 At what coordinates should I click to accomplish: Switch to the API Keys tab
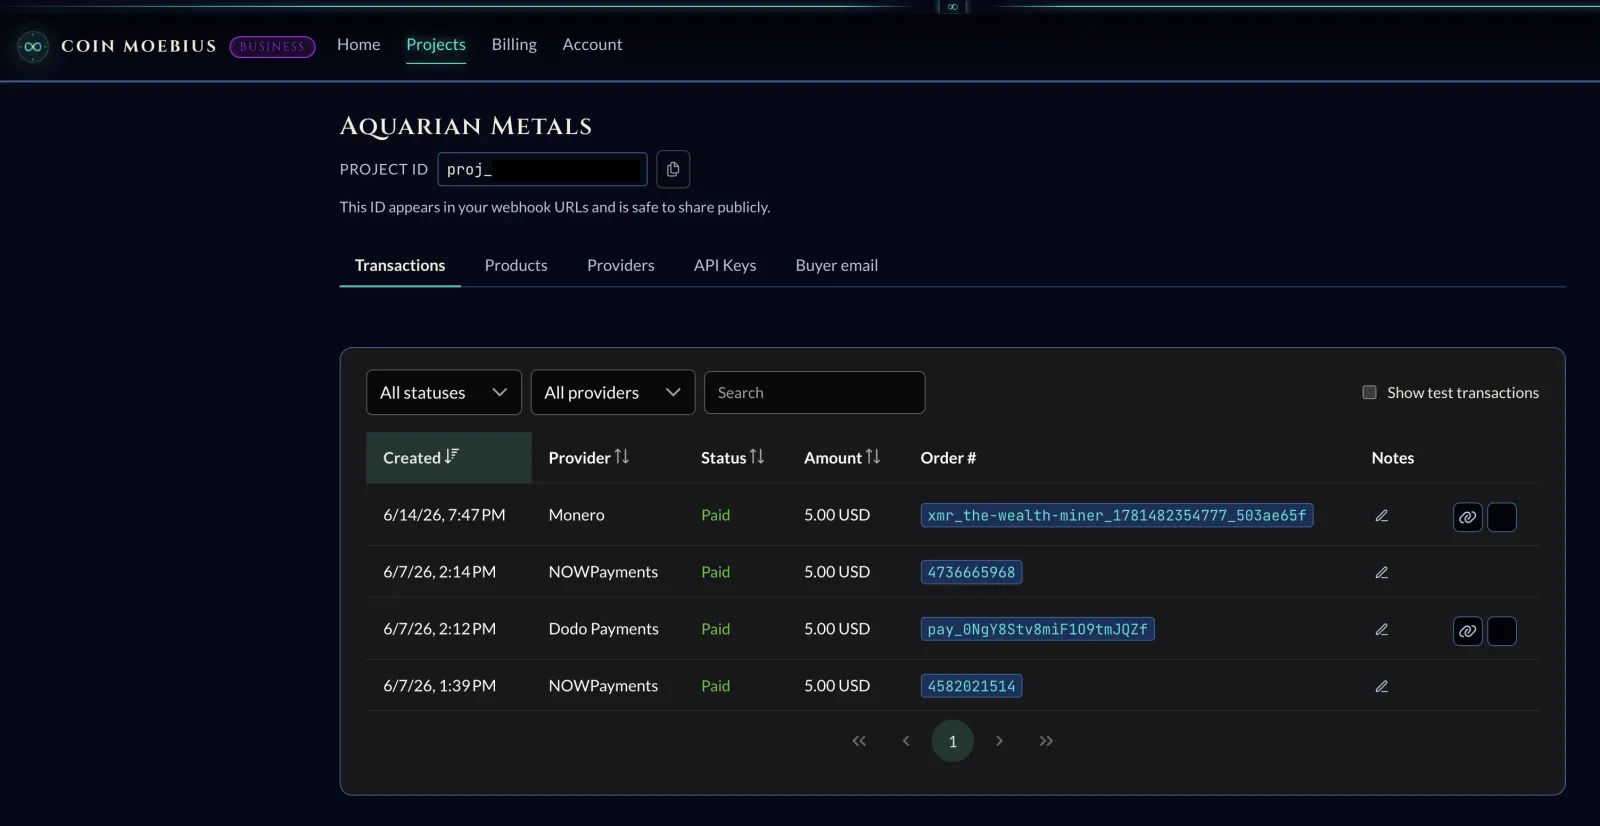[725, 266]
